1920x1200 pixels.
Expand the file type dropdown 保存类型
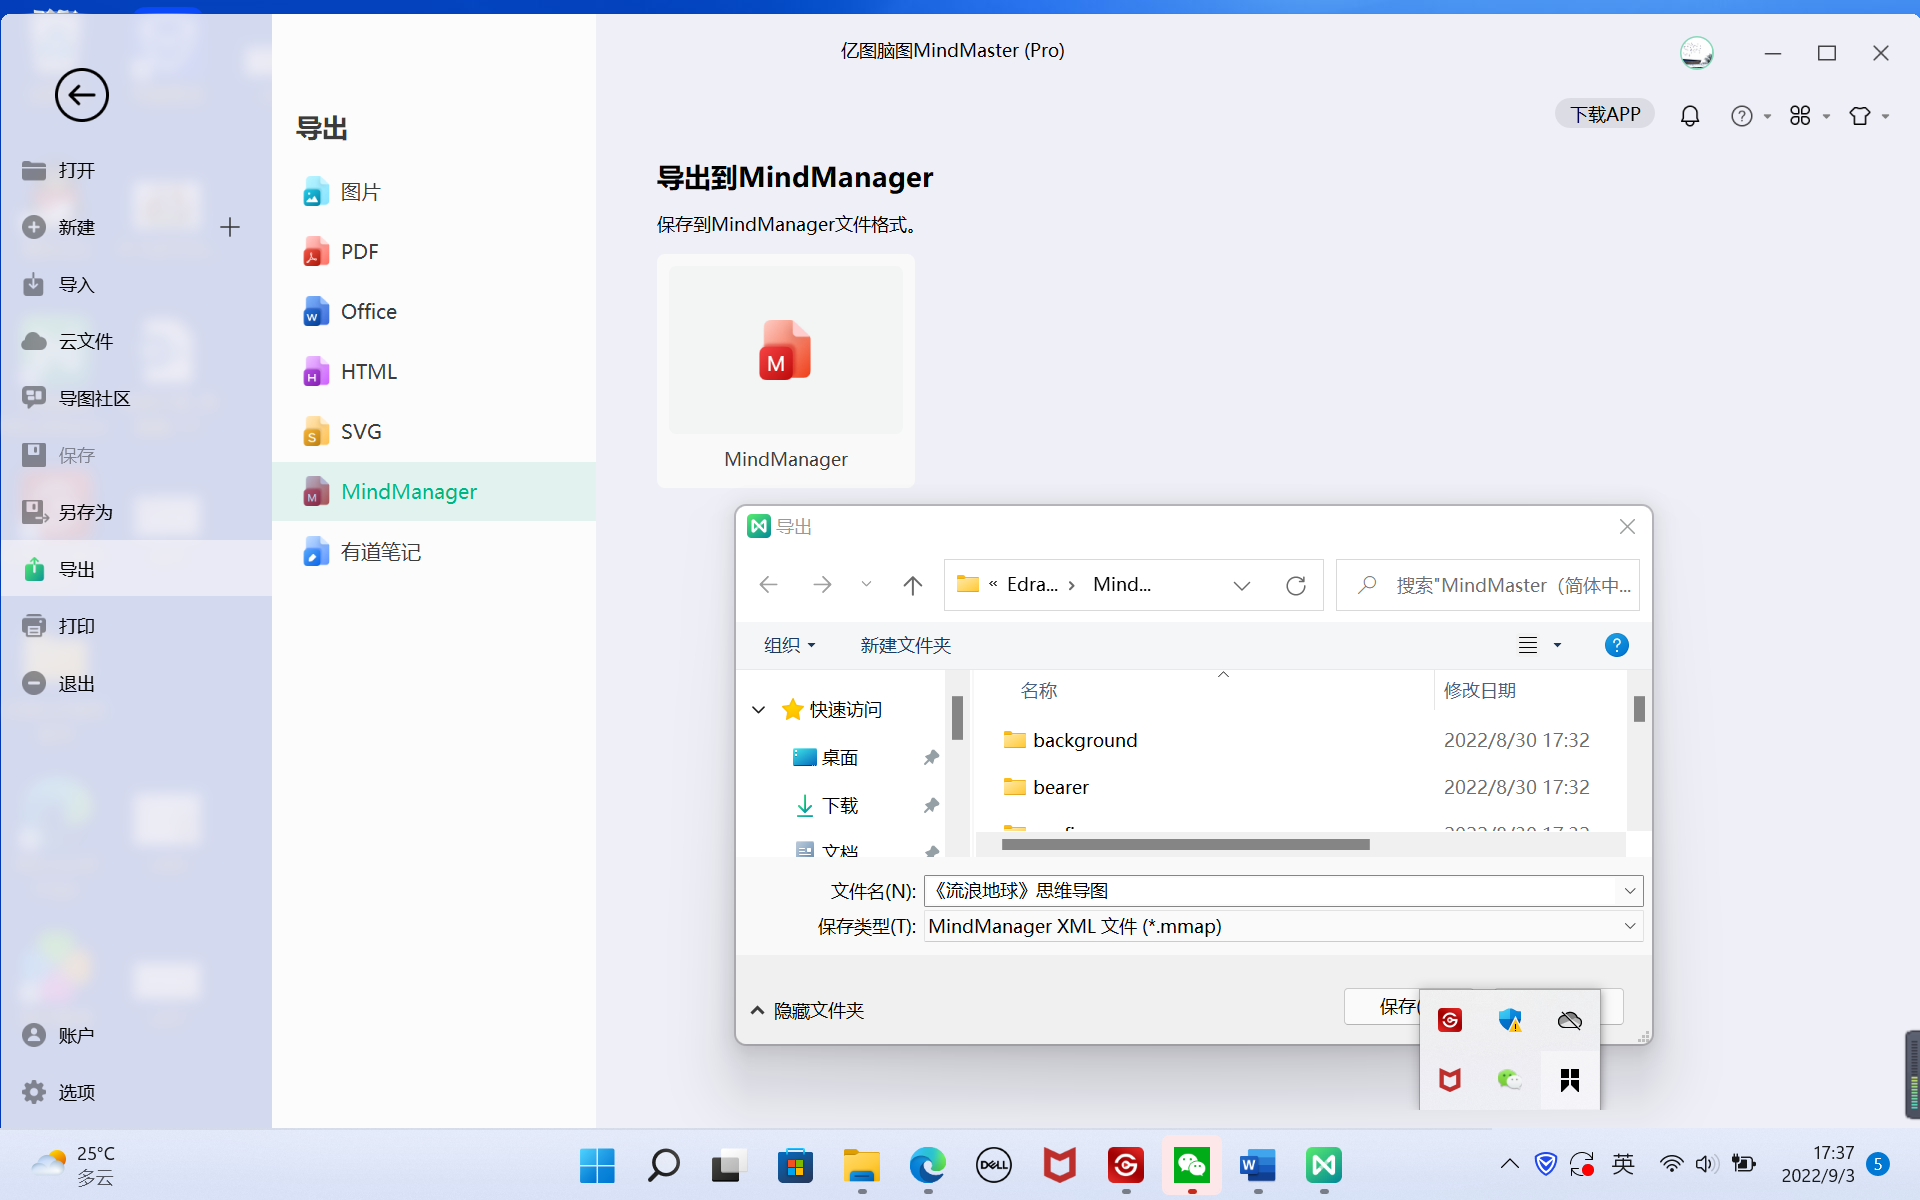[1631, 926]
